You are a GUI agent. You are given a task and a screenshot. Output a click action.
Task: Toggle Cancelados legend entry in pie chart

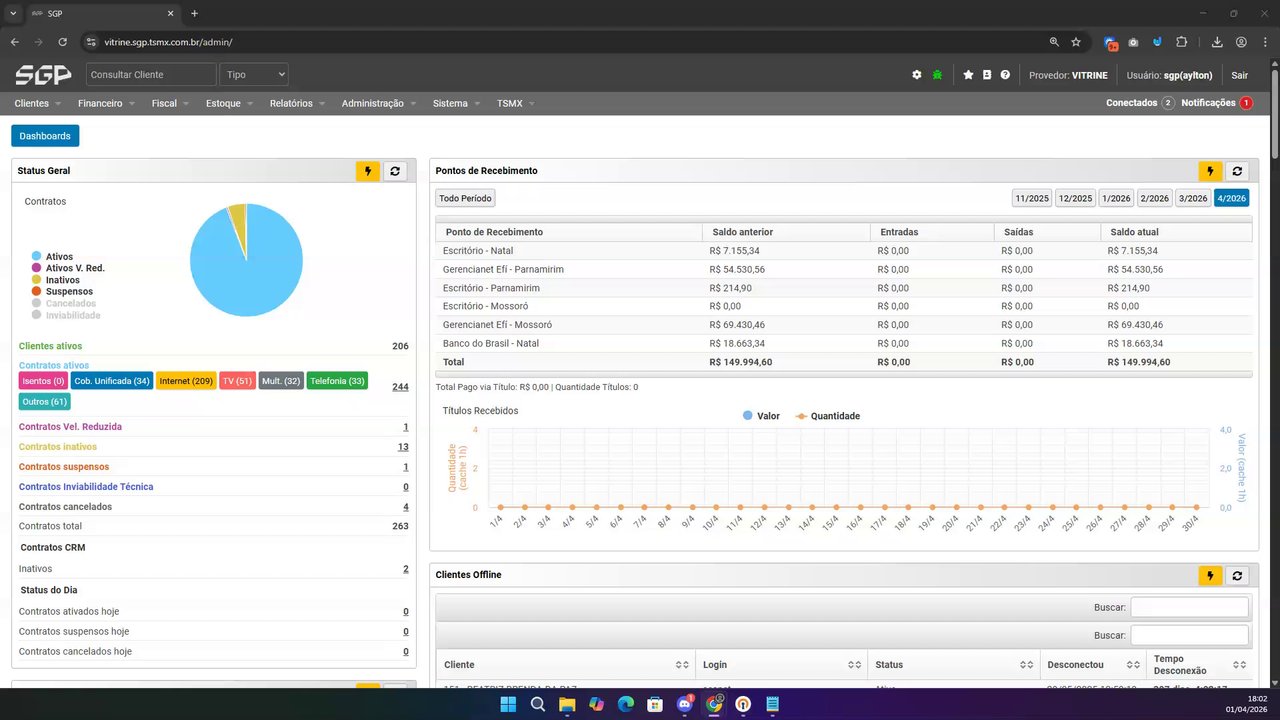[x=64, y=303]
